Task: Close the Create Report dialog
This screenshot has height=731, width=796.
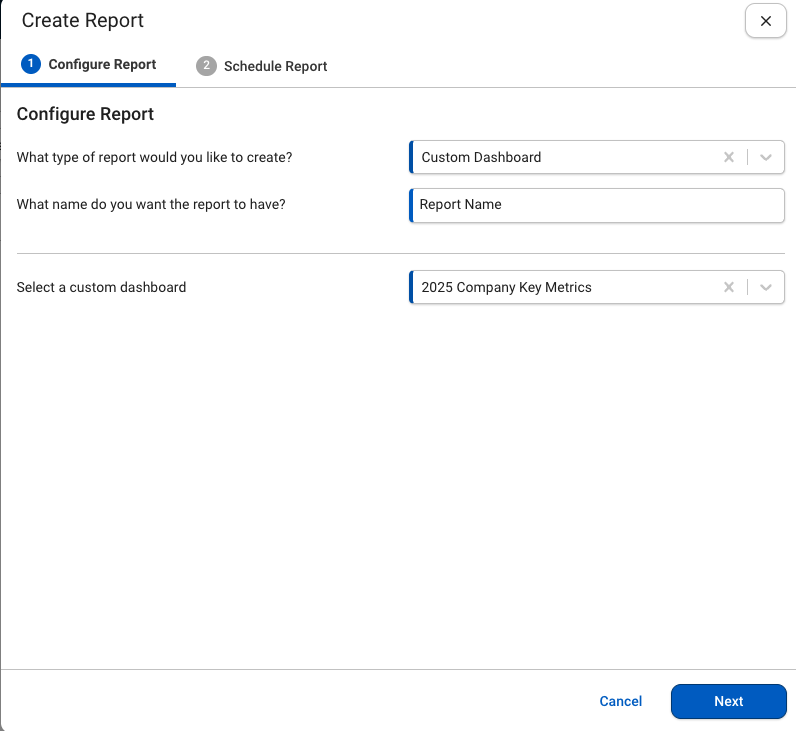Action: (766, 21)
